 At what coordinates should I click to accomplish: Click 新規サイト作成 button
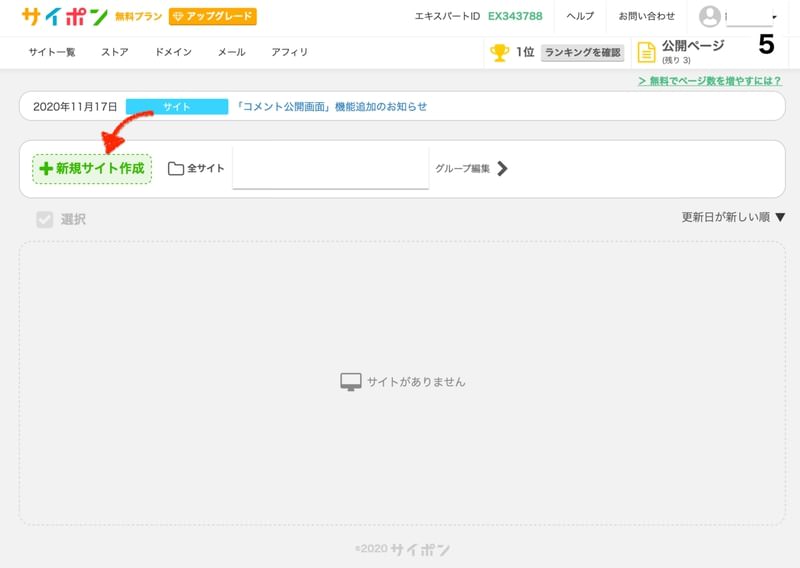[92, 169]
